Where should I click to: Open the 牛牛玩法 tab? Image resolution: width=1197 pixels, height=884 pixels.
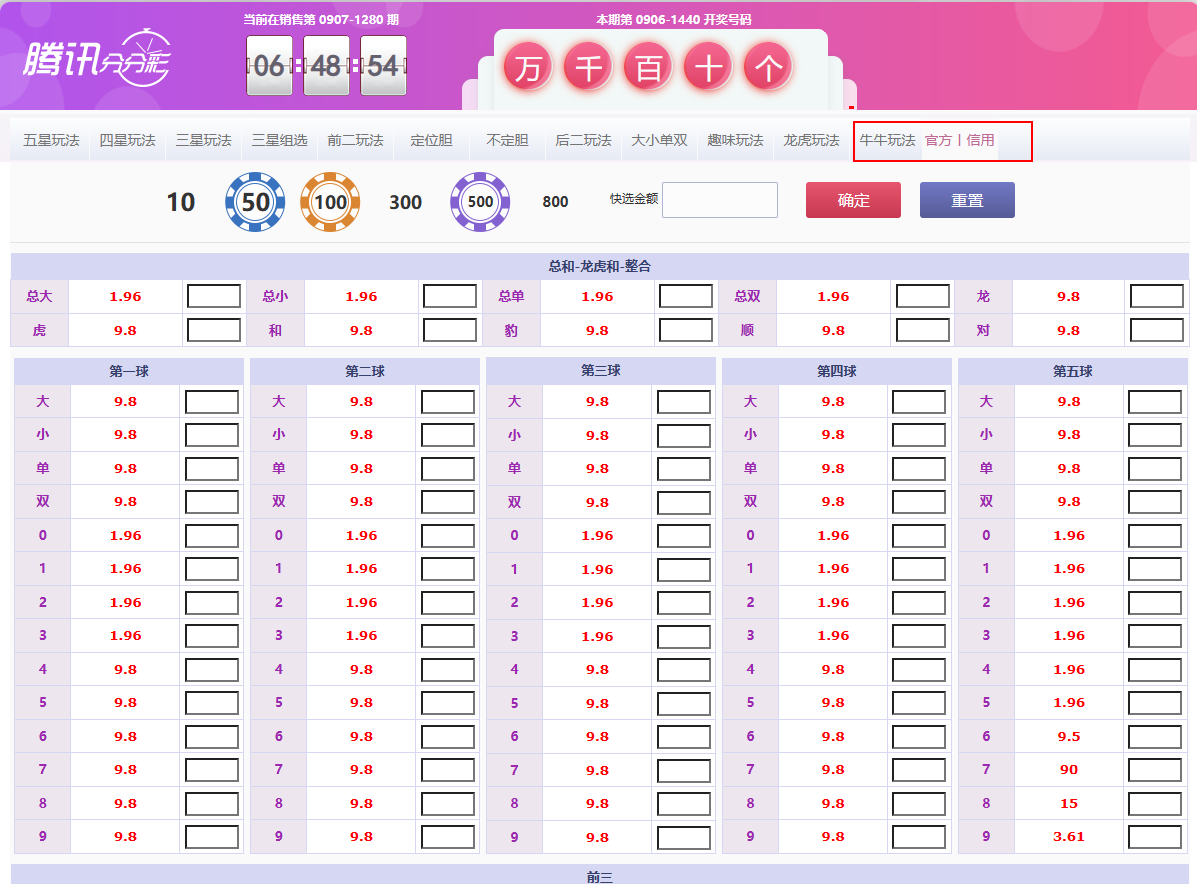(887, 140)
